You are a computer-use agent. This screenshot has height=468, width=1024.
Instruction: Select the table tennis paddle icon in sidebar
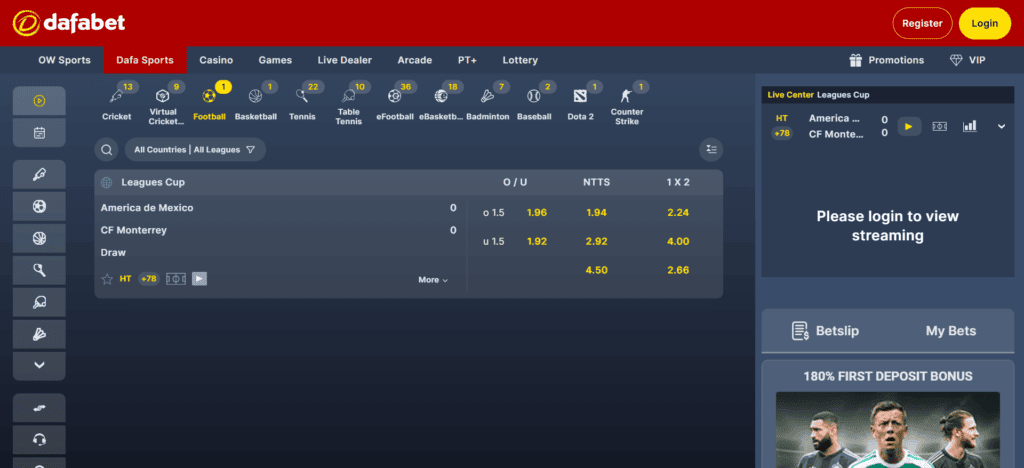click(x=39, y=302)
